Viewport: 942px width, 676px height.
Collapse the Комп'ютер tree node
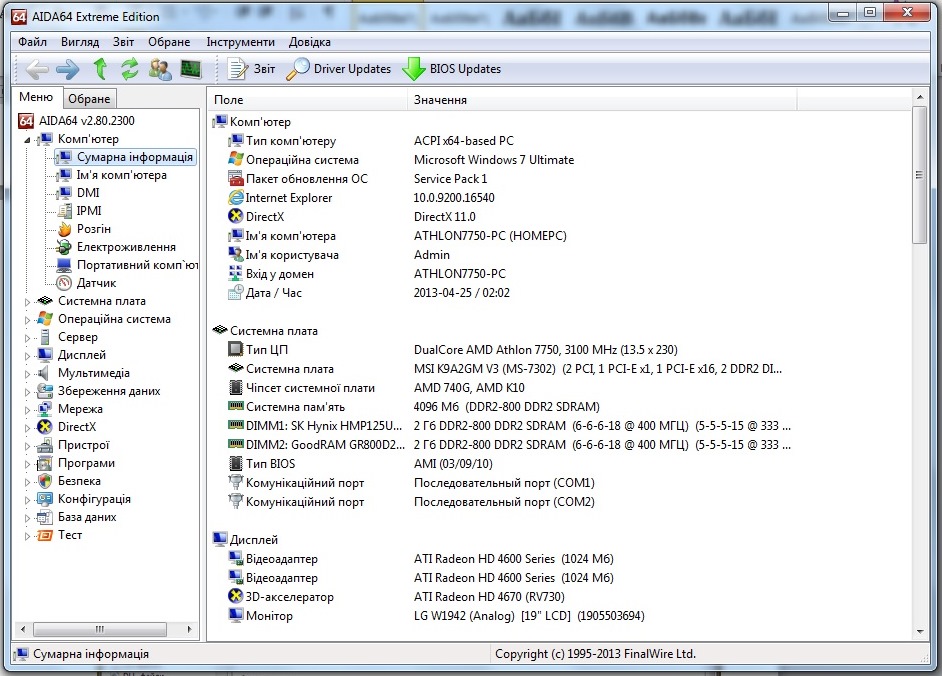point(27,139)
